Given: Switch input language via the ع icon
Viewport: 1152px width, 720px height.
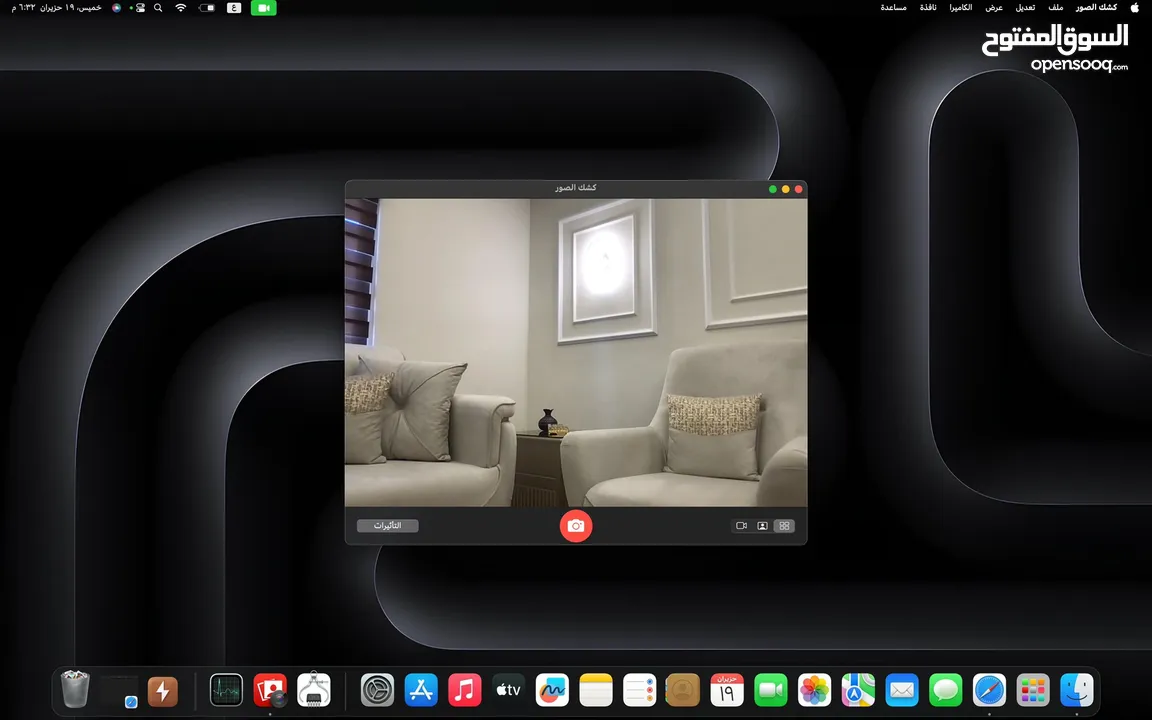Looking at the screenshot, I should [234, 8].
